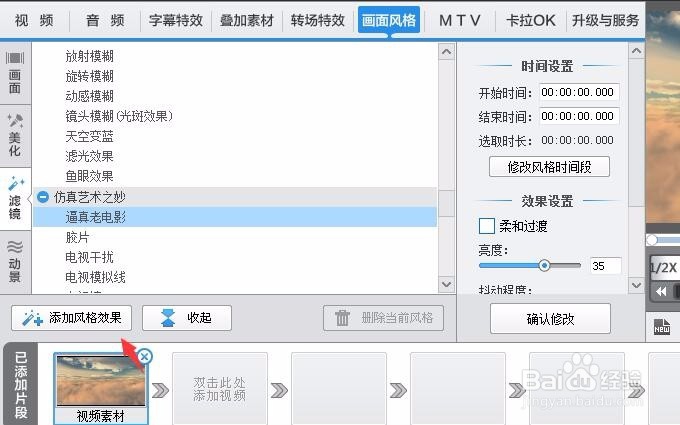The height and width of the screenshot is (425, 680).
Task: Enable the 柔和过渡 checkbox
Action: (x=487, y=226)
